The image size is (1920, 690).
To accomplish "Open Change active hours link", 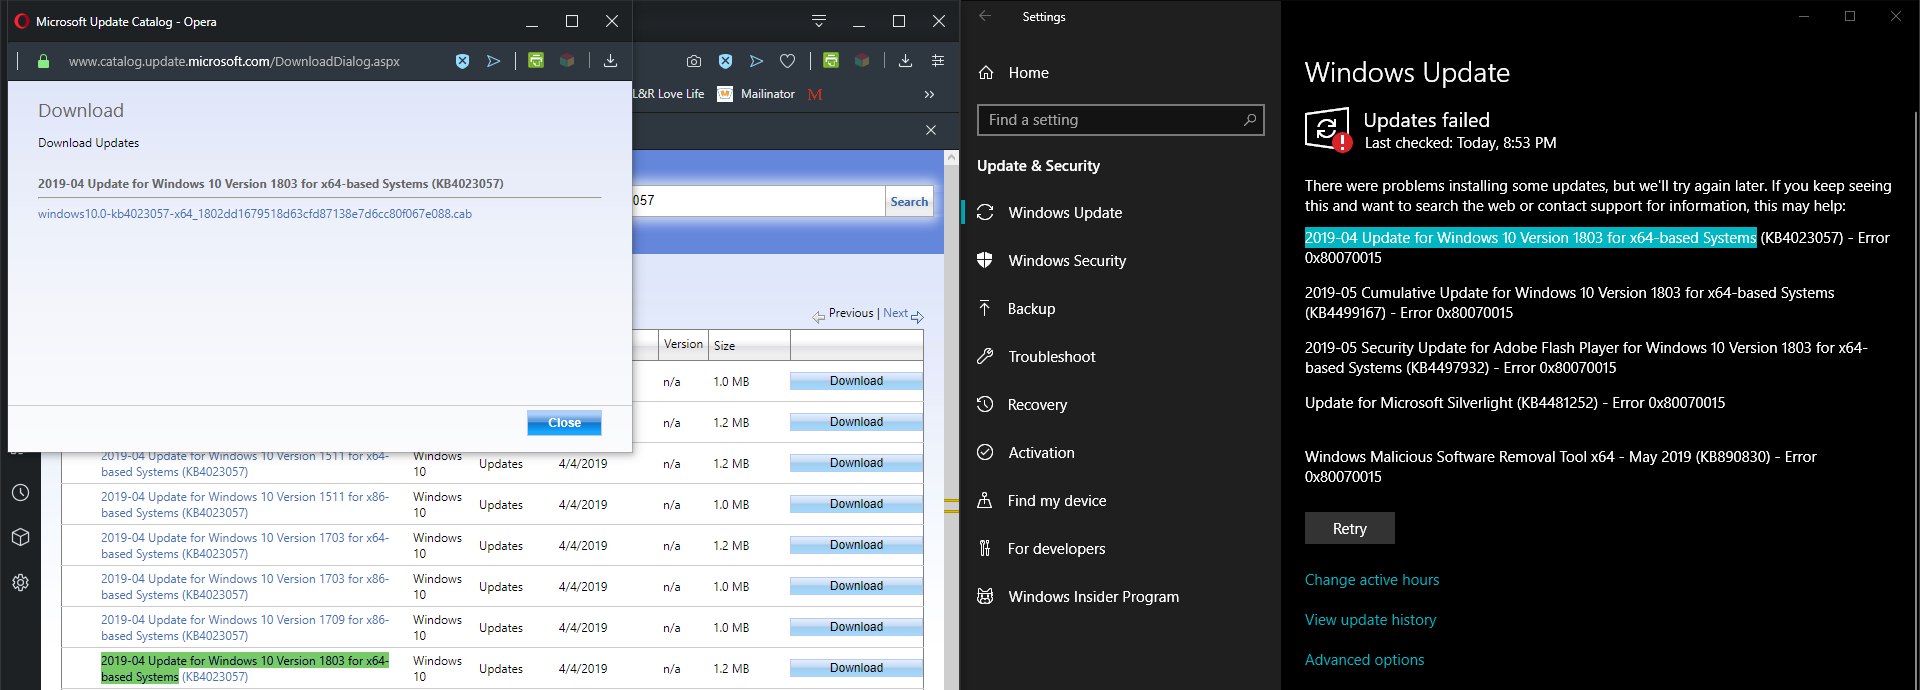I will (1372, 580).
